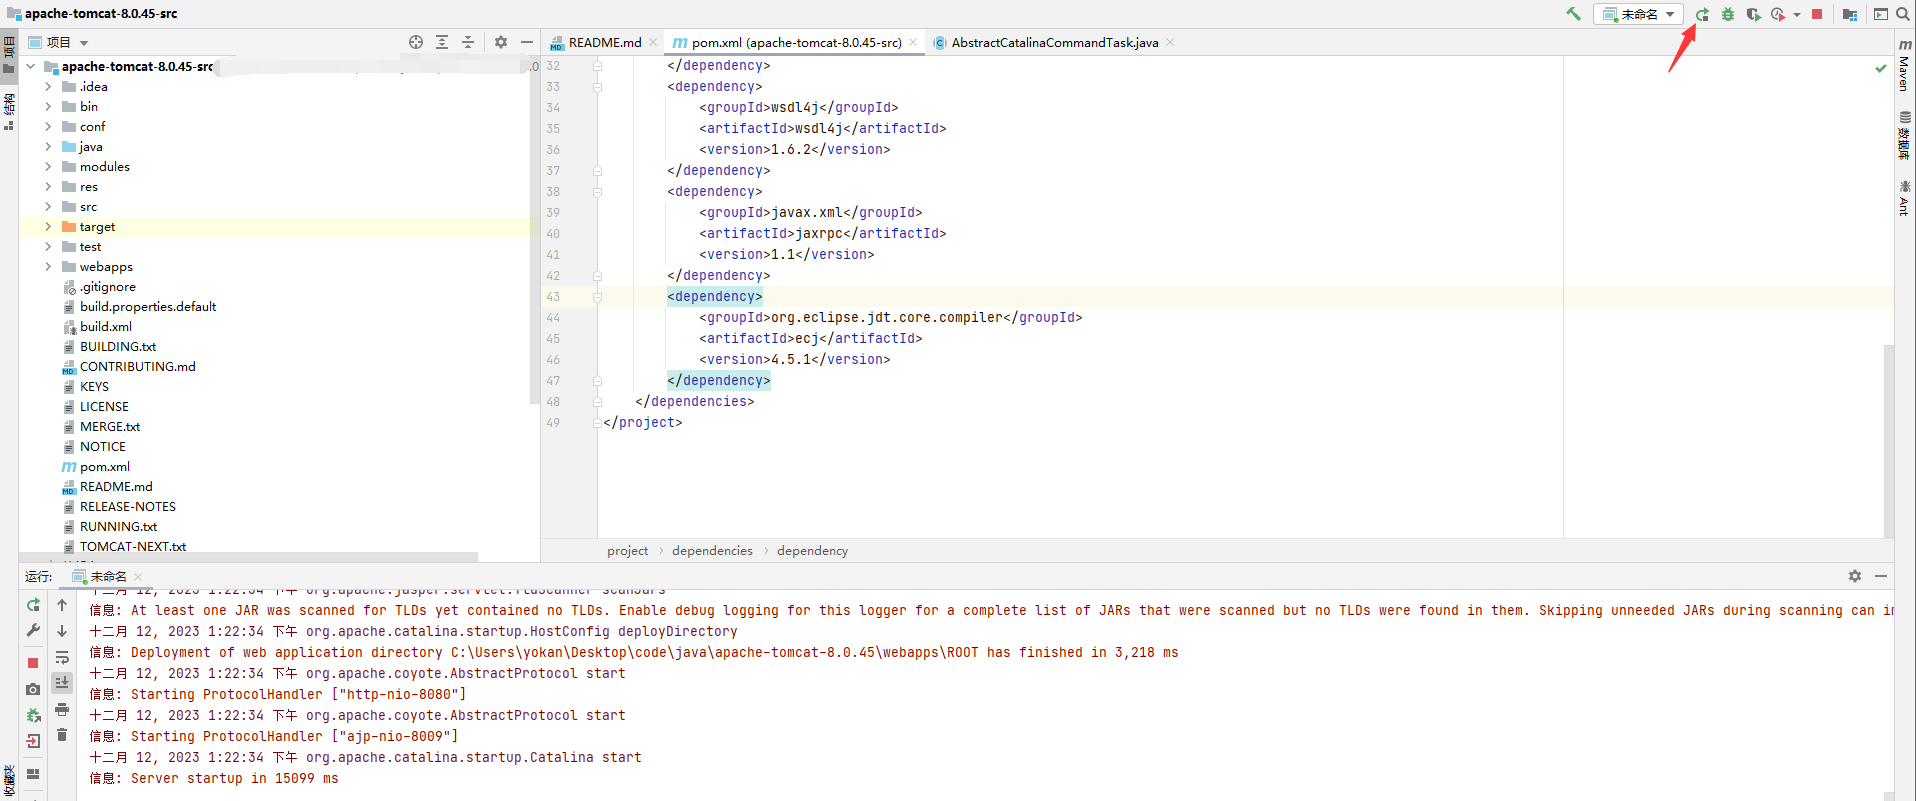The height and width of the screenshot is (801, 1916).
Task: Click the Restore Layout icon in the Run panel
Action: point(33,773)
